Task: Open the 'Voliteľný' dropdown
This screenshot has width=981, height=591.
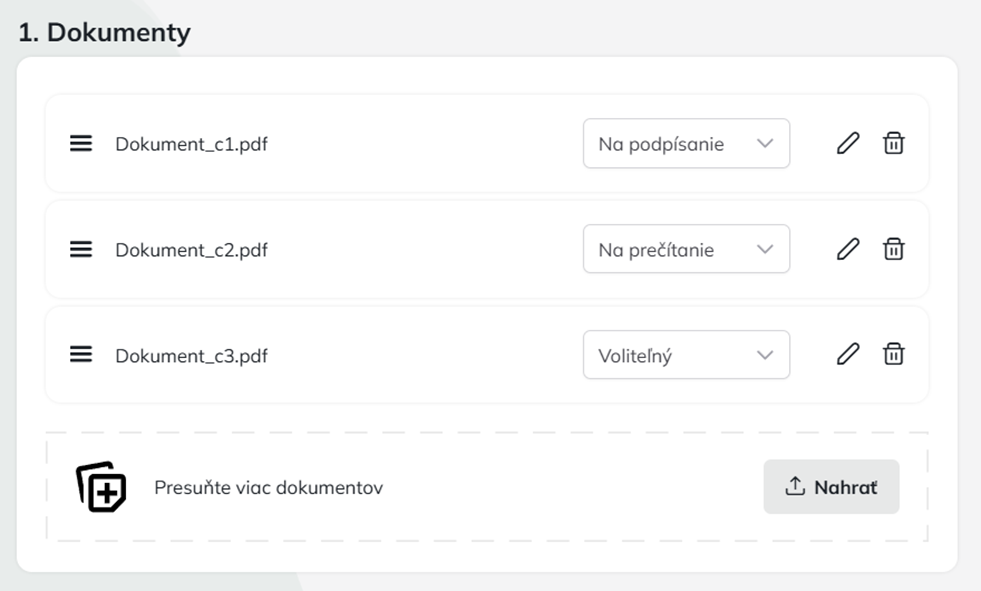Action: 685,355
